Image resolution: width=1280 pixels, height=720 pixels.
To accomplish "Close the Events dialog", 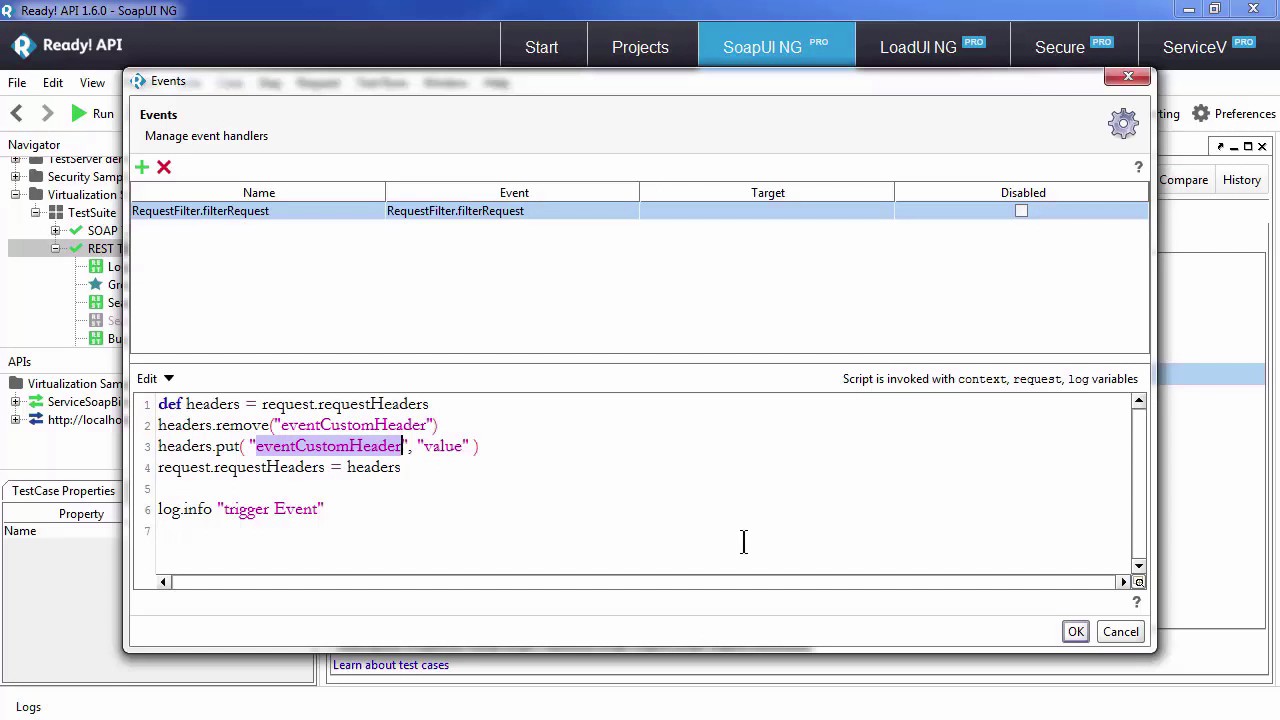I will coord(1128,77).
